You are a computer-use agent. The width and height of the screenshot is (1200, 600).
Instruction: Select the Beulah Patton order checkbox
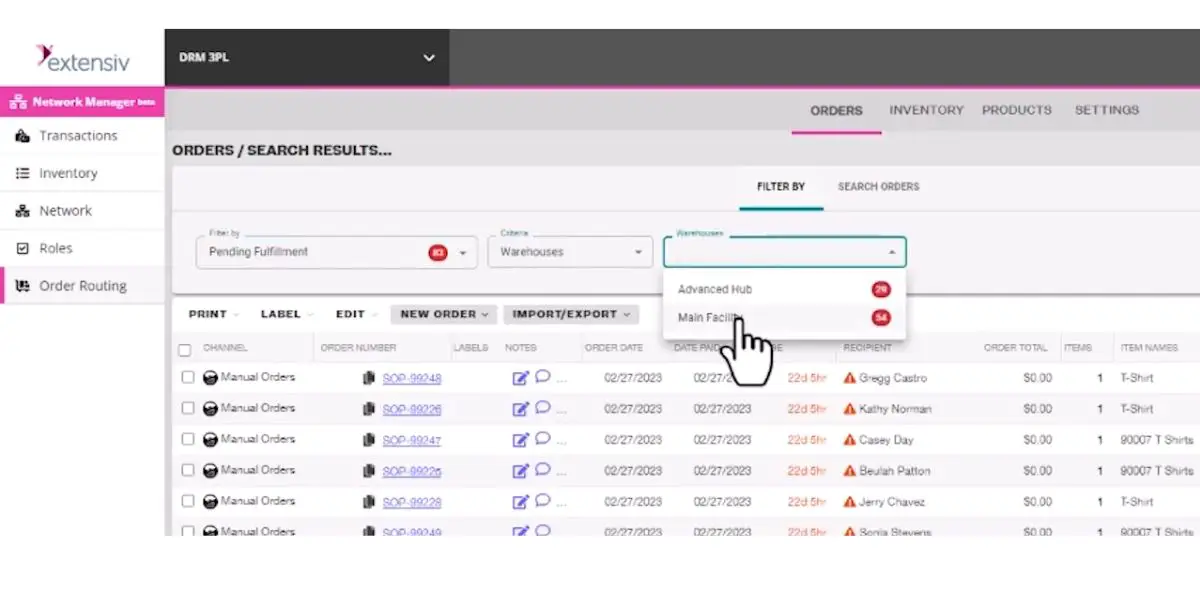(x=188, y=470)
